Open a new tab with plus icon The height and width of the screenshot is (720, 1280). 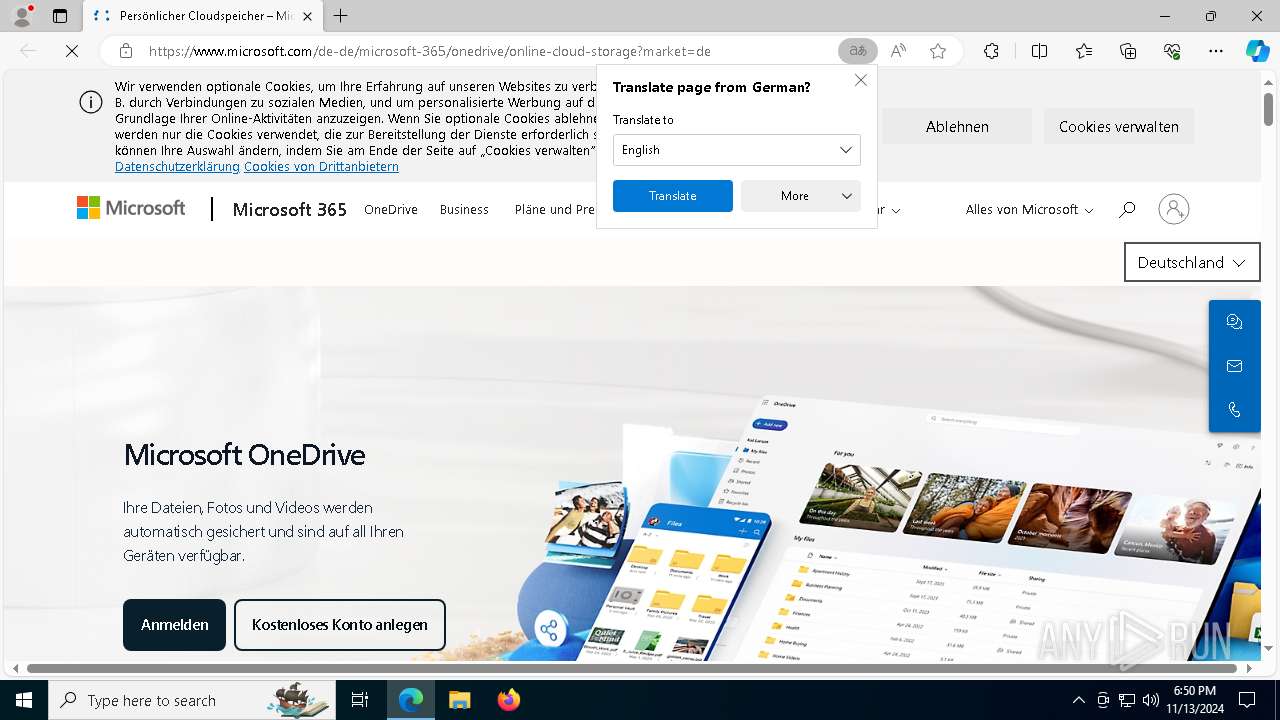pyautogui.click(x=341, y=16)
